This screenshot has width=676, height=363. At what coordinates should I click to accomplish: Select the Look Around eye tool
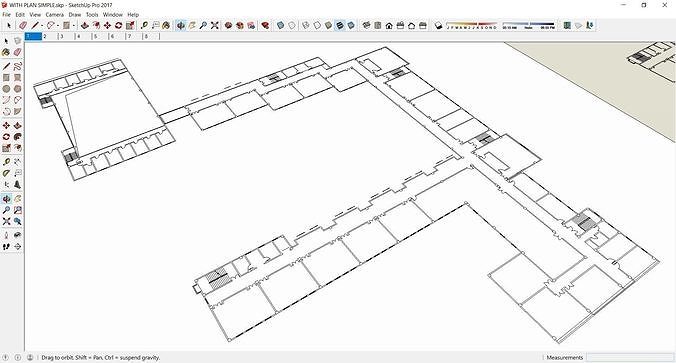(x=17, y=235)
